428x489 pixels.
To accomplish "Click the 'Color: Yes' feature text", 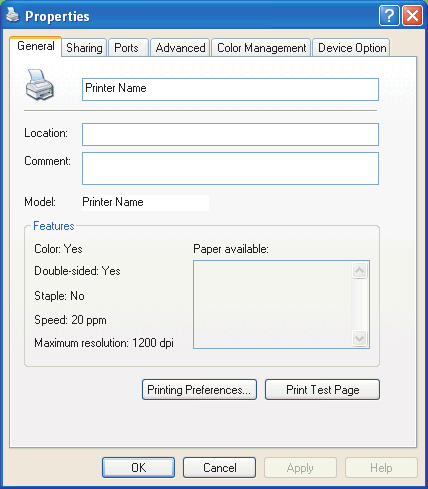I will point(58,249).
